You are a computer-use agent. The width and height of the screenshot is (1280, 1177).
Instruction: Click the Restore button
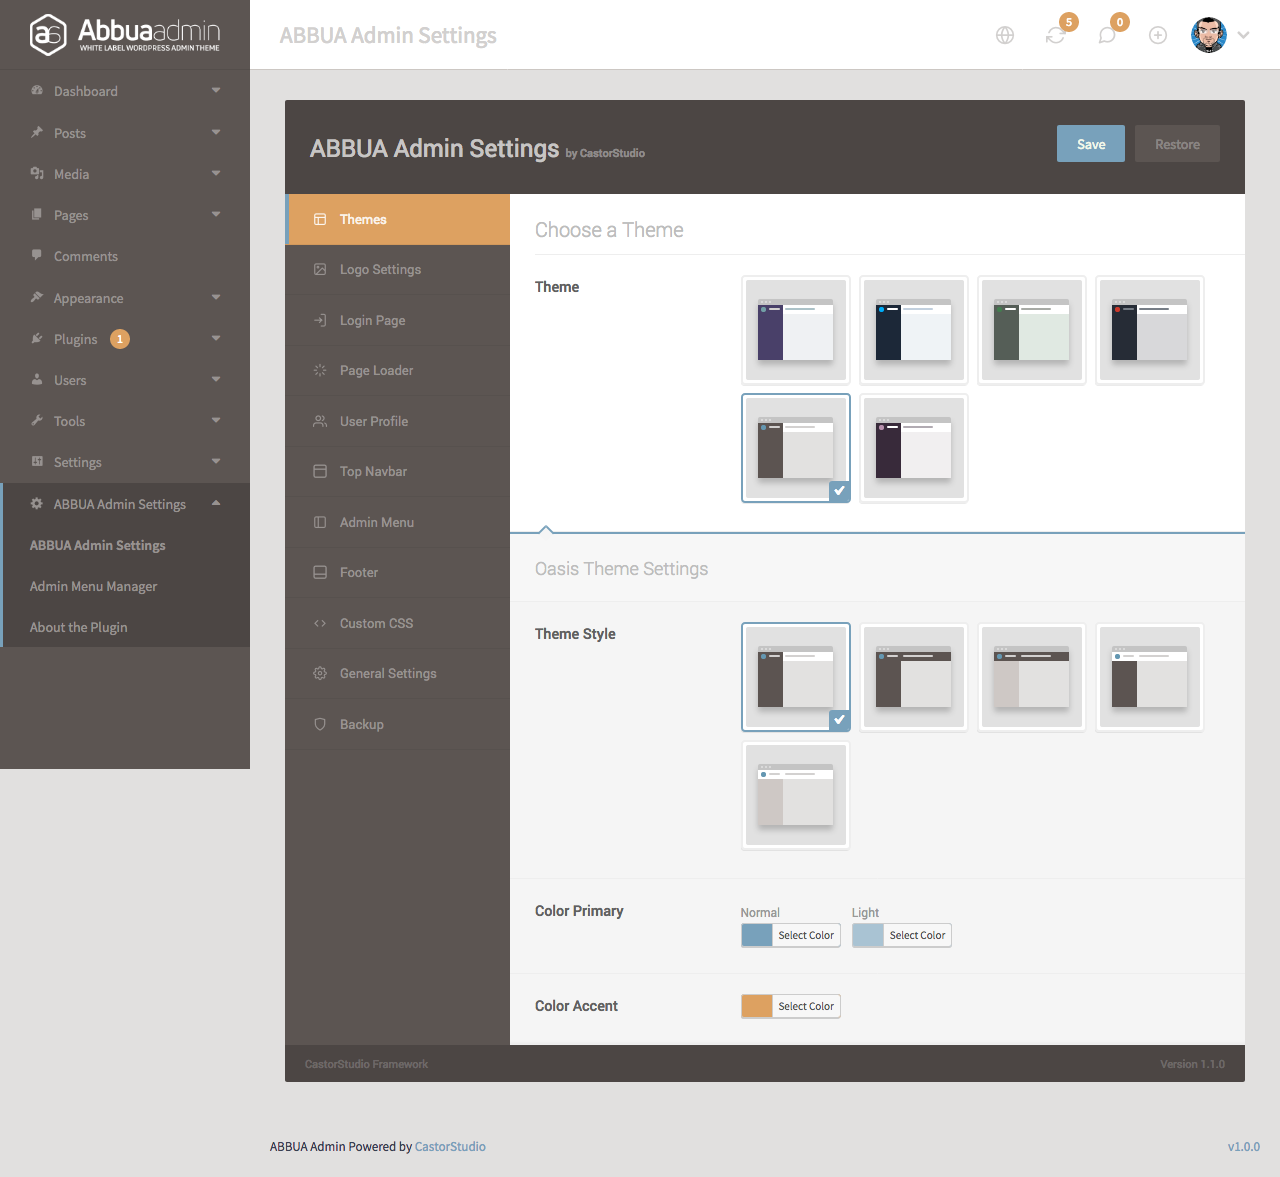tap(1177, 144)
